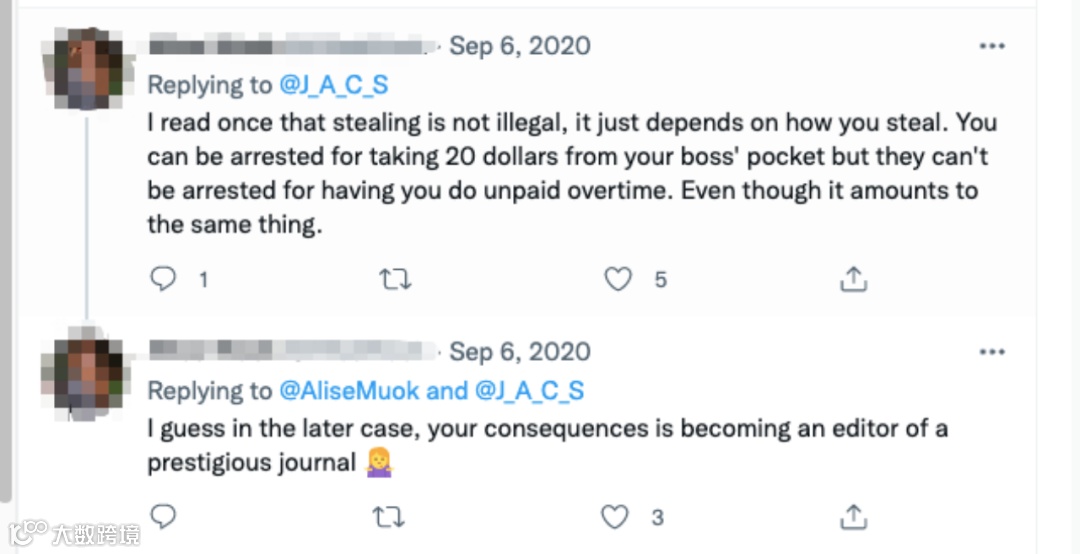1080x554 pixels.
Task: Click the first tweet's blurred author name
Action: [292, 47]
